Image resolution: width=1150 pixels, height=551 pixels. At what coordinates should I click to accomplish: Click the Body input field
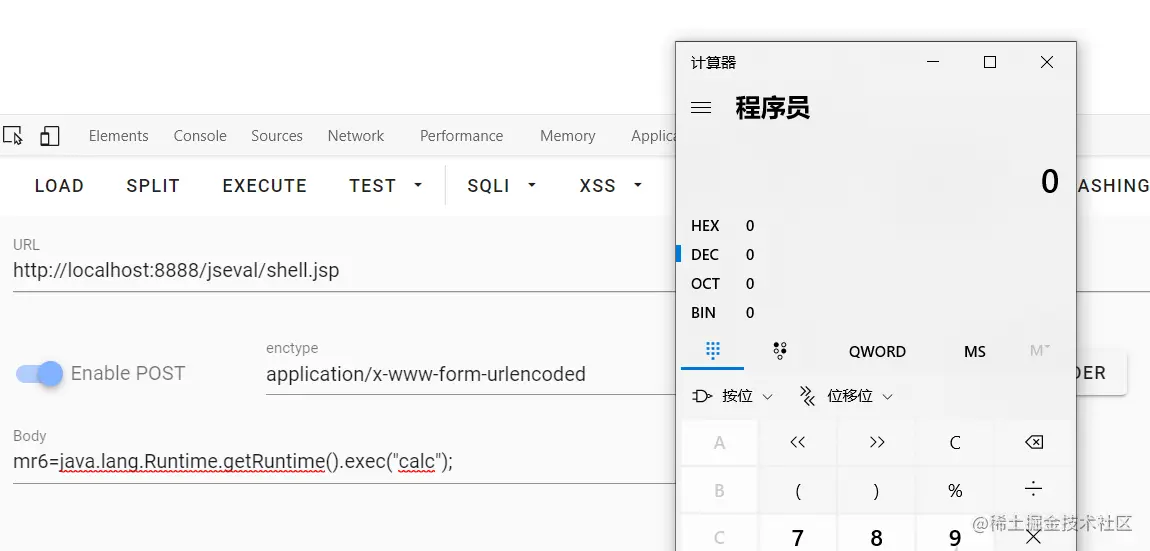point(343,462)
